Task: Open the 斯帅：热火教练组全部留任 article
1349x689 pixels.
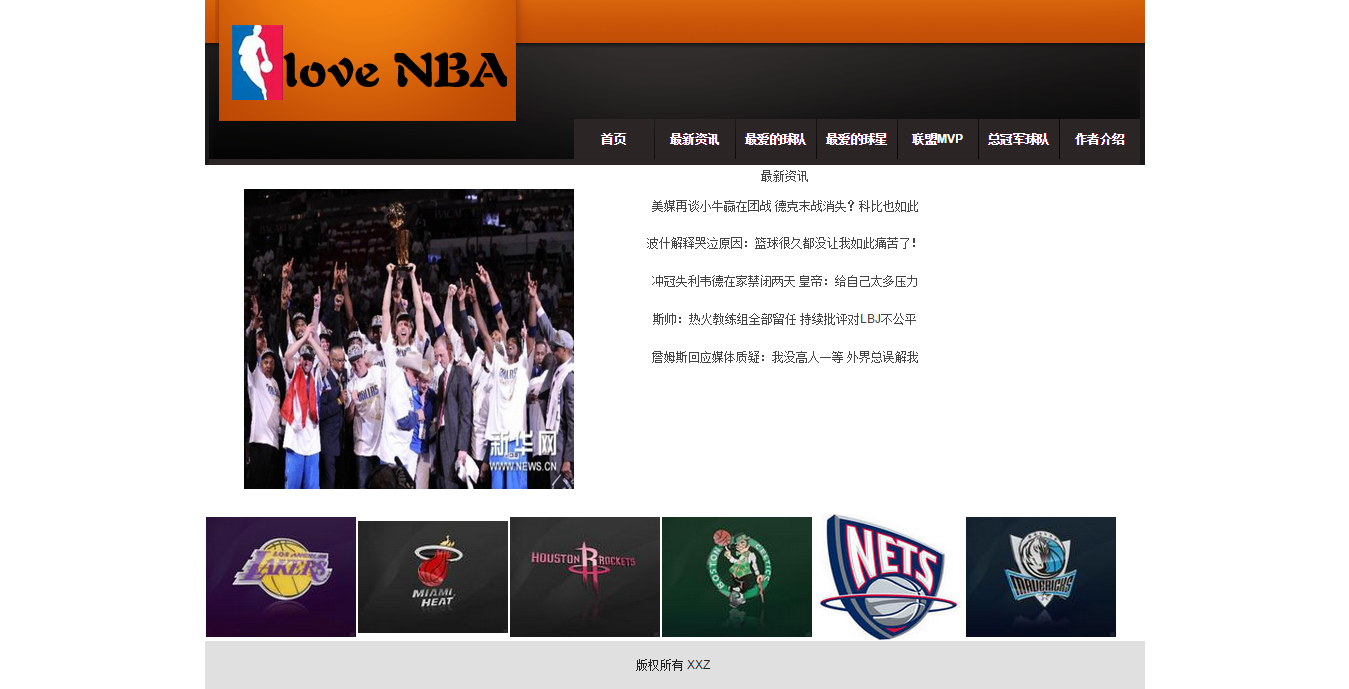Action: coord(784,320)
